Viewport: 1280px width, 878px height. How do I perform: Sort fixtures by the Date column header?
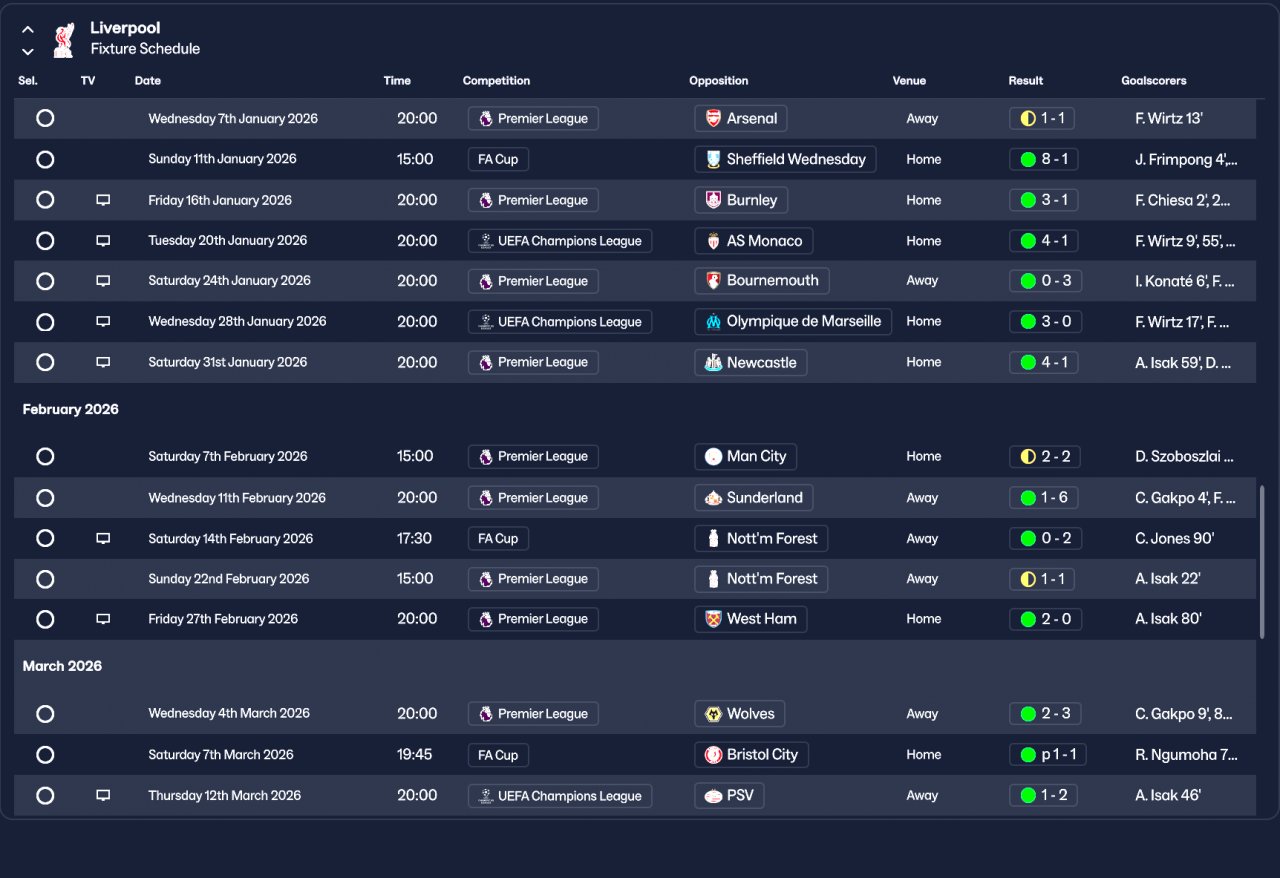click(x=148, y=81)
